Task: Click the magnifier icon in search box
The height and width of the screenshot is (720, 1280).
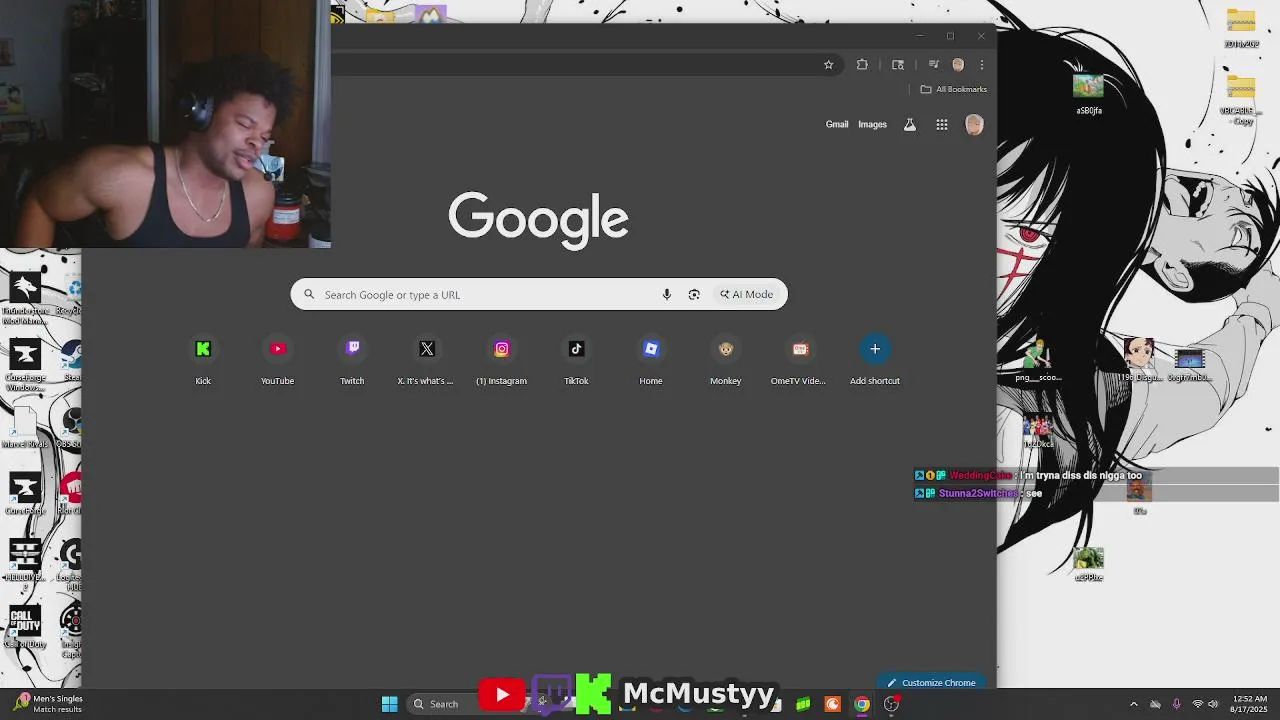Action: pos(309,294)
